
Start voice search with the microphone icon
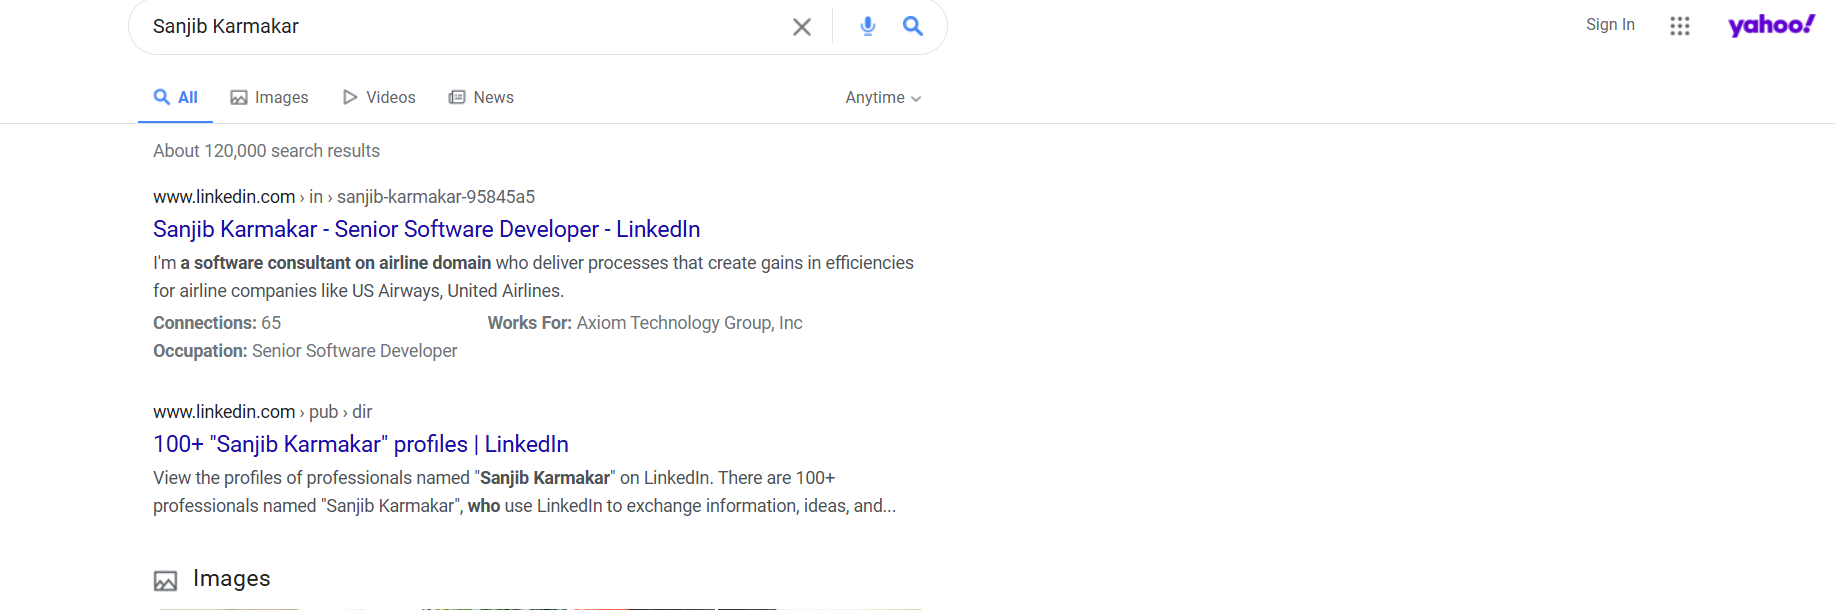click(867, 27)
